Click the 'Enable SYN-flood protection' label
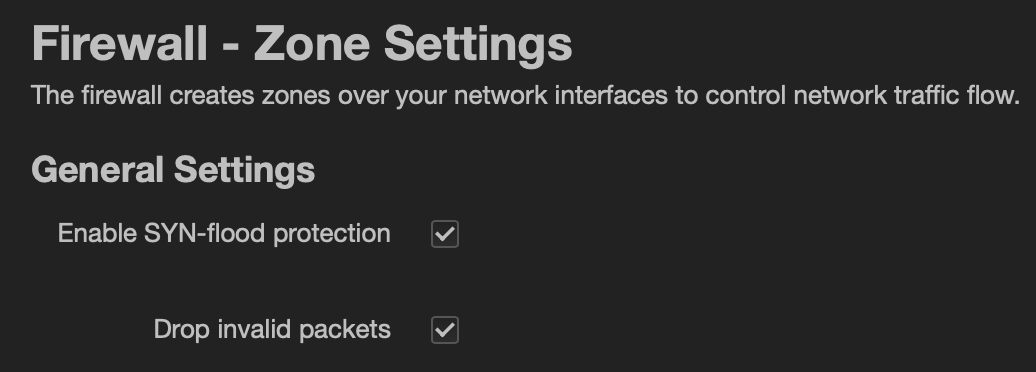1036x372 pixels. [x=224, y=234]
